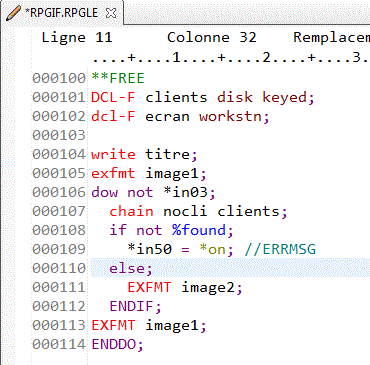Click the Ligne 11 status indicator
The width and height of the screenshot is (370, 365).
coord(77,37)
